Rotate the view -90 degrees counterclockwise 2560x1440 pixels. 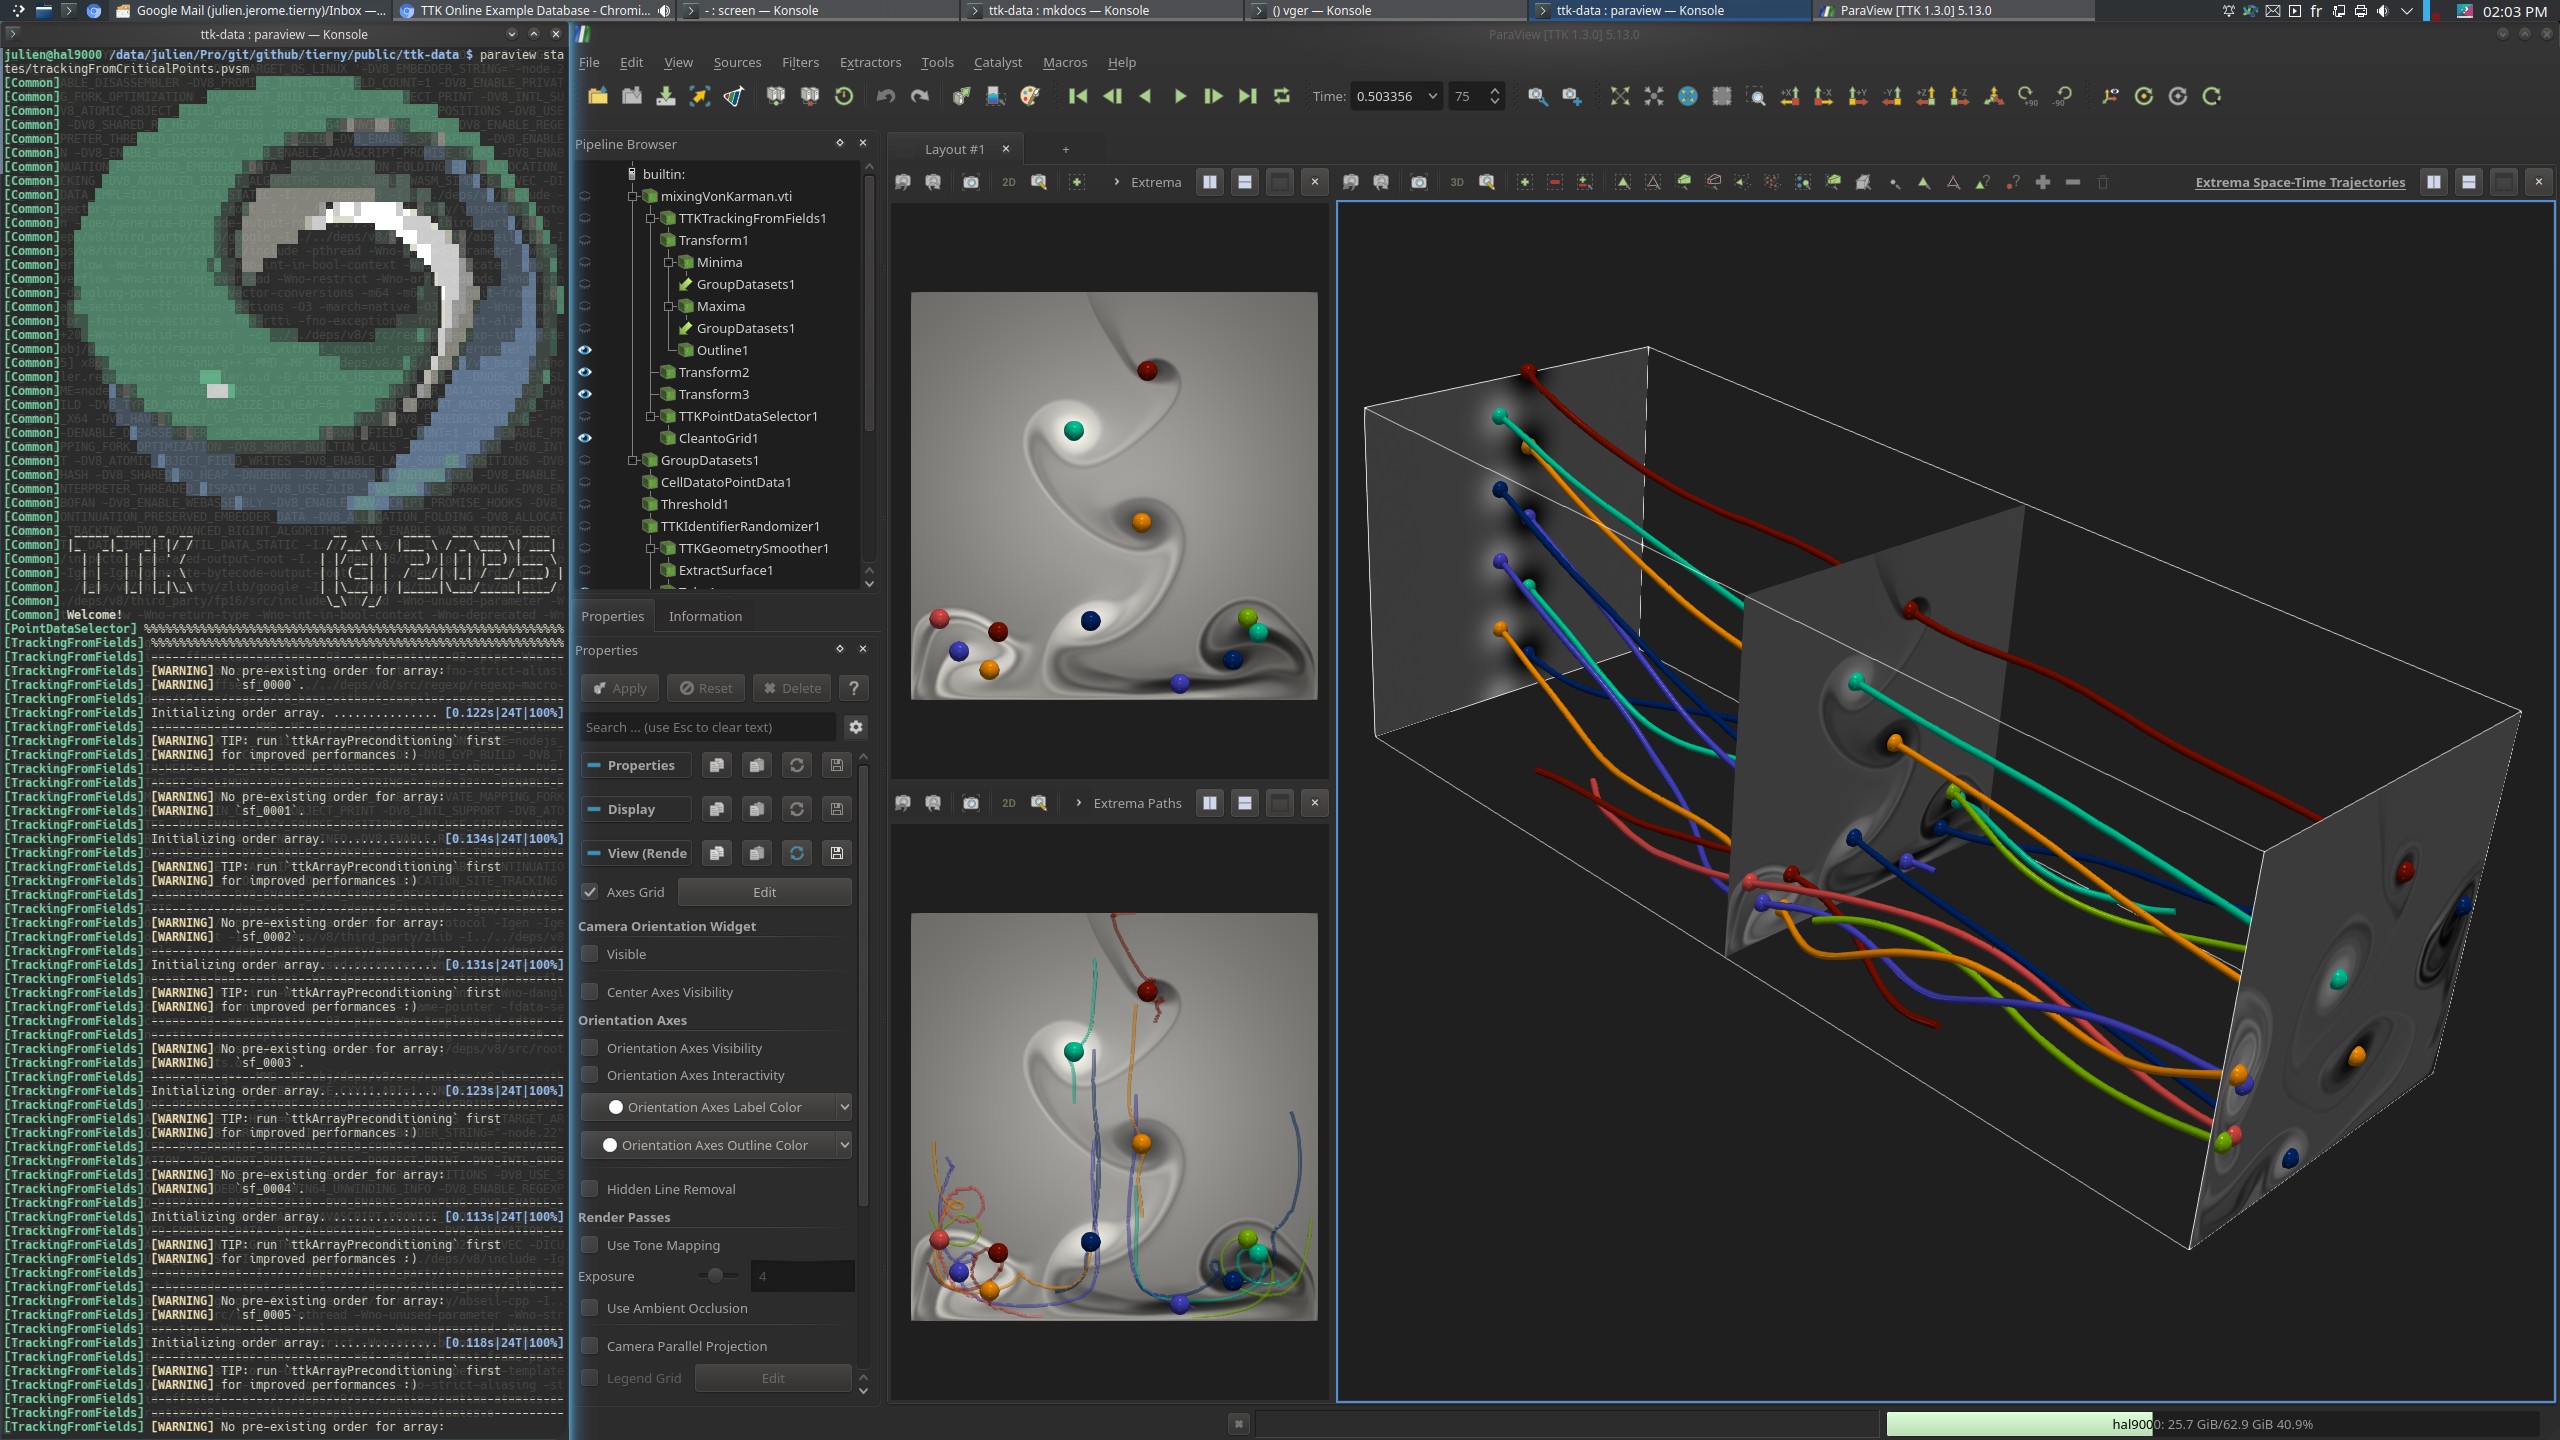point(2062,96)
